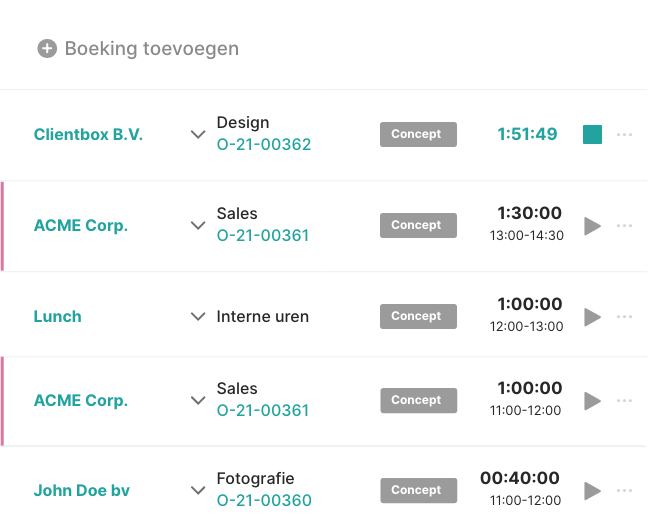This screenshot has width=650, height=520.
Task: Click Concept badge on Clientbox B.V. row
Action: 418,134
